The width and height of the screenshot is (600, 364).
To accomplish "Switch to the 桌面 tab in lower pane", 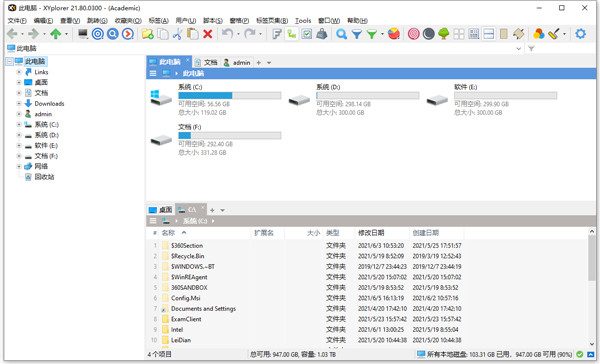I will click(x=161, y=210).
